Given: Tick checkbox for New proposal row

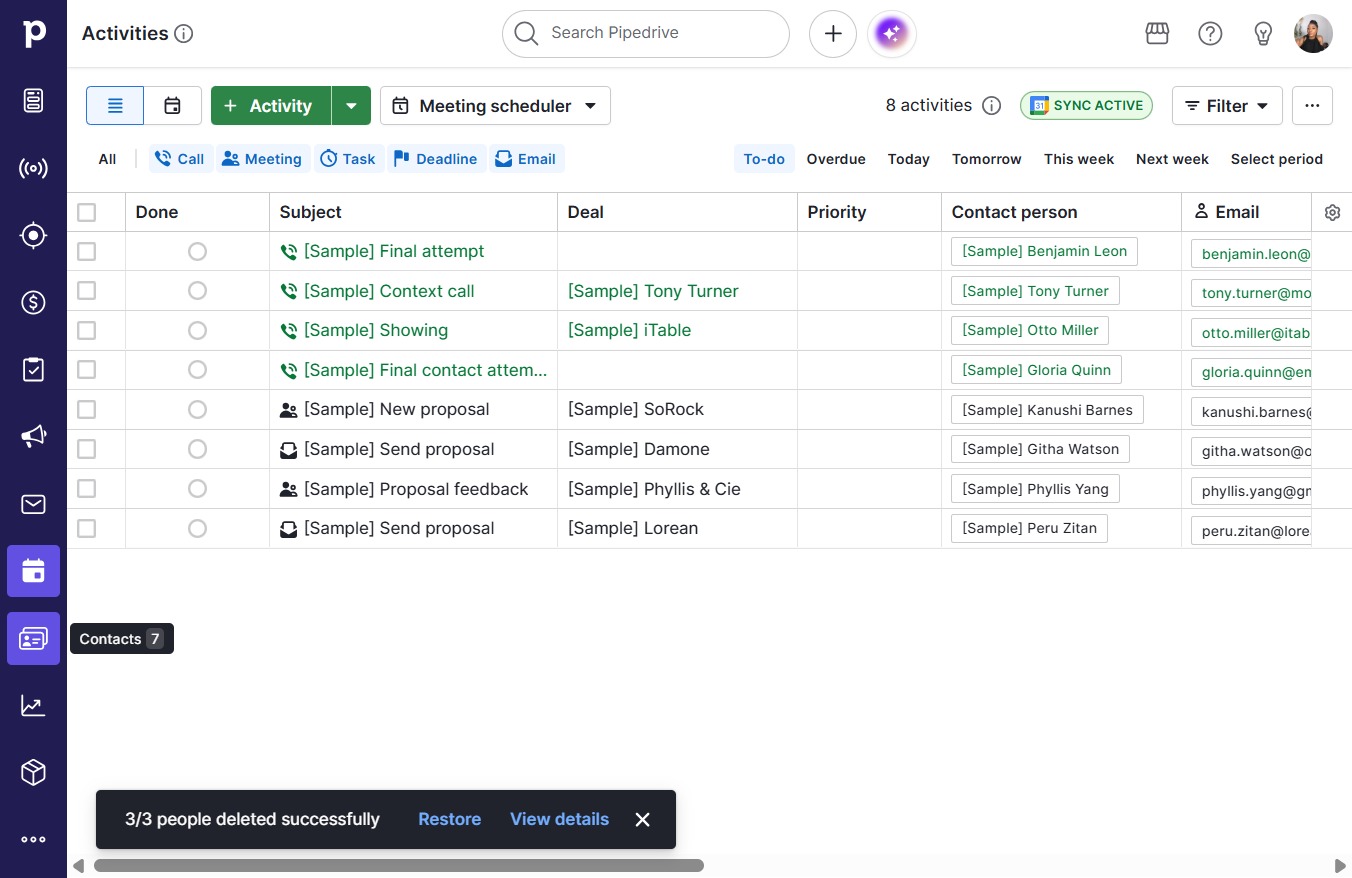Looking at the screenshot, I should pos(87,409).
